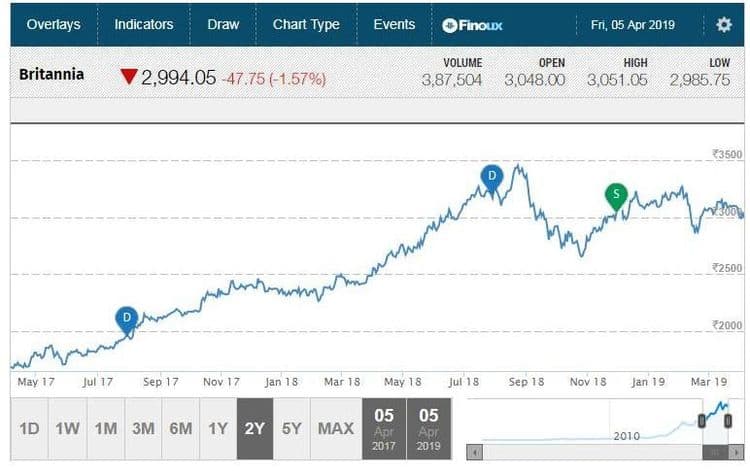Open the Chart Type menu

point(306,25)
